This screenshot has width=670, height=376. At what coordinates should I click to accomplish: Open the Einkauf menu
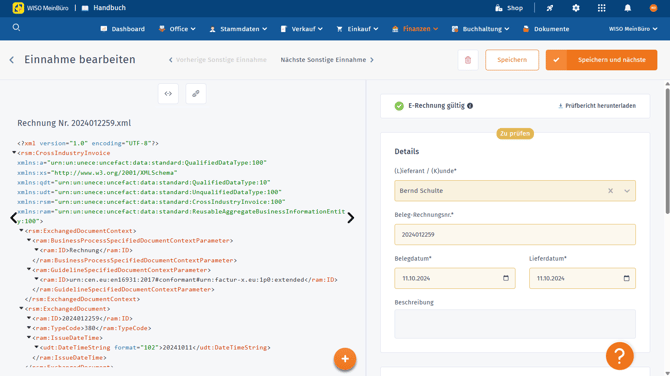point(357,29)
